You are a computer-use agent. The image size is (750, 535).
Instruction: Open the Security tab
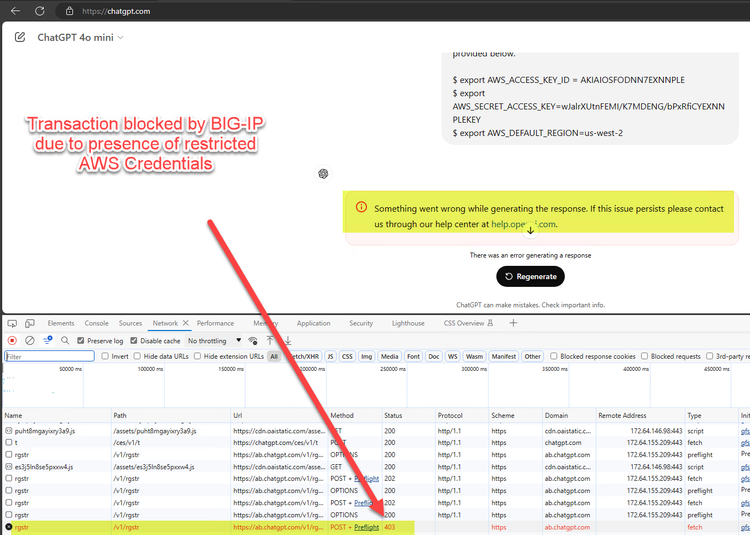click(361, 323)
